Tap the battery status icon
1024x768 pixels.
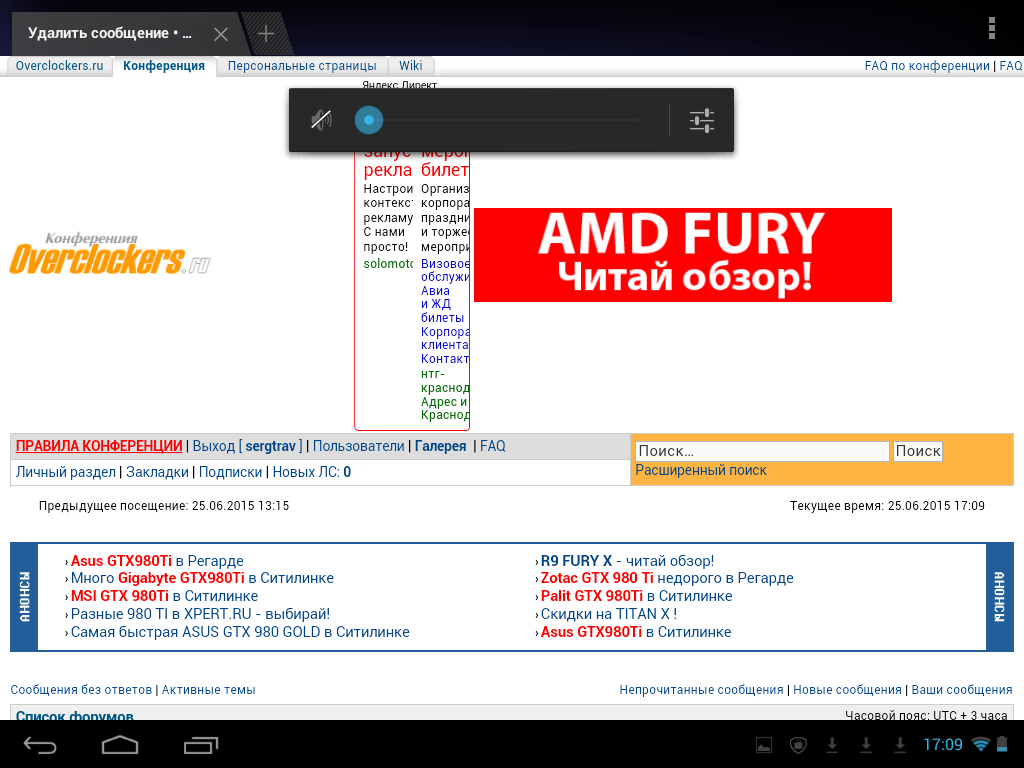coord(1002,744)
